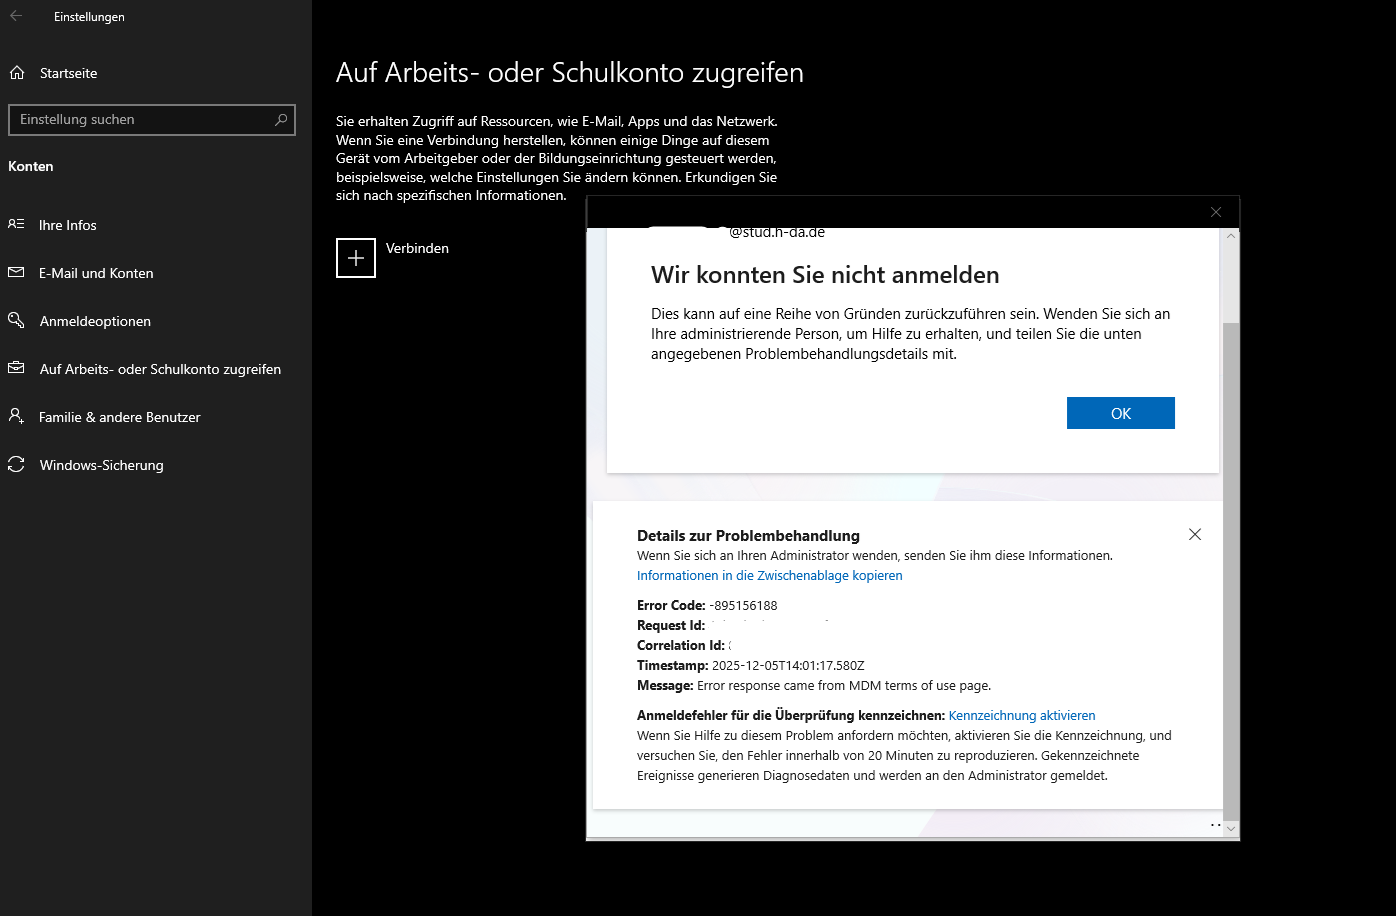Open Familie & andere Benutzer
This screenshot has width=1396, height=916.
[x=119, y=416]
